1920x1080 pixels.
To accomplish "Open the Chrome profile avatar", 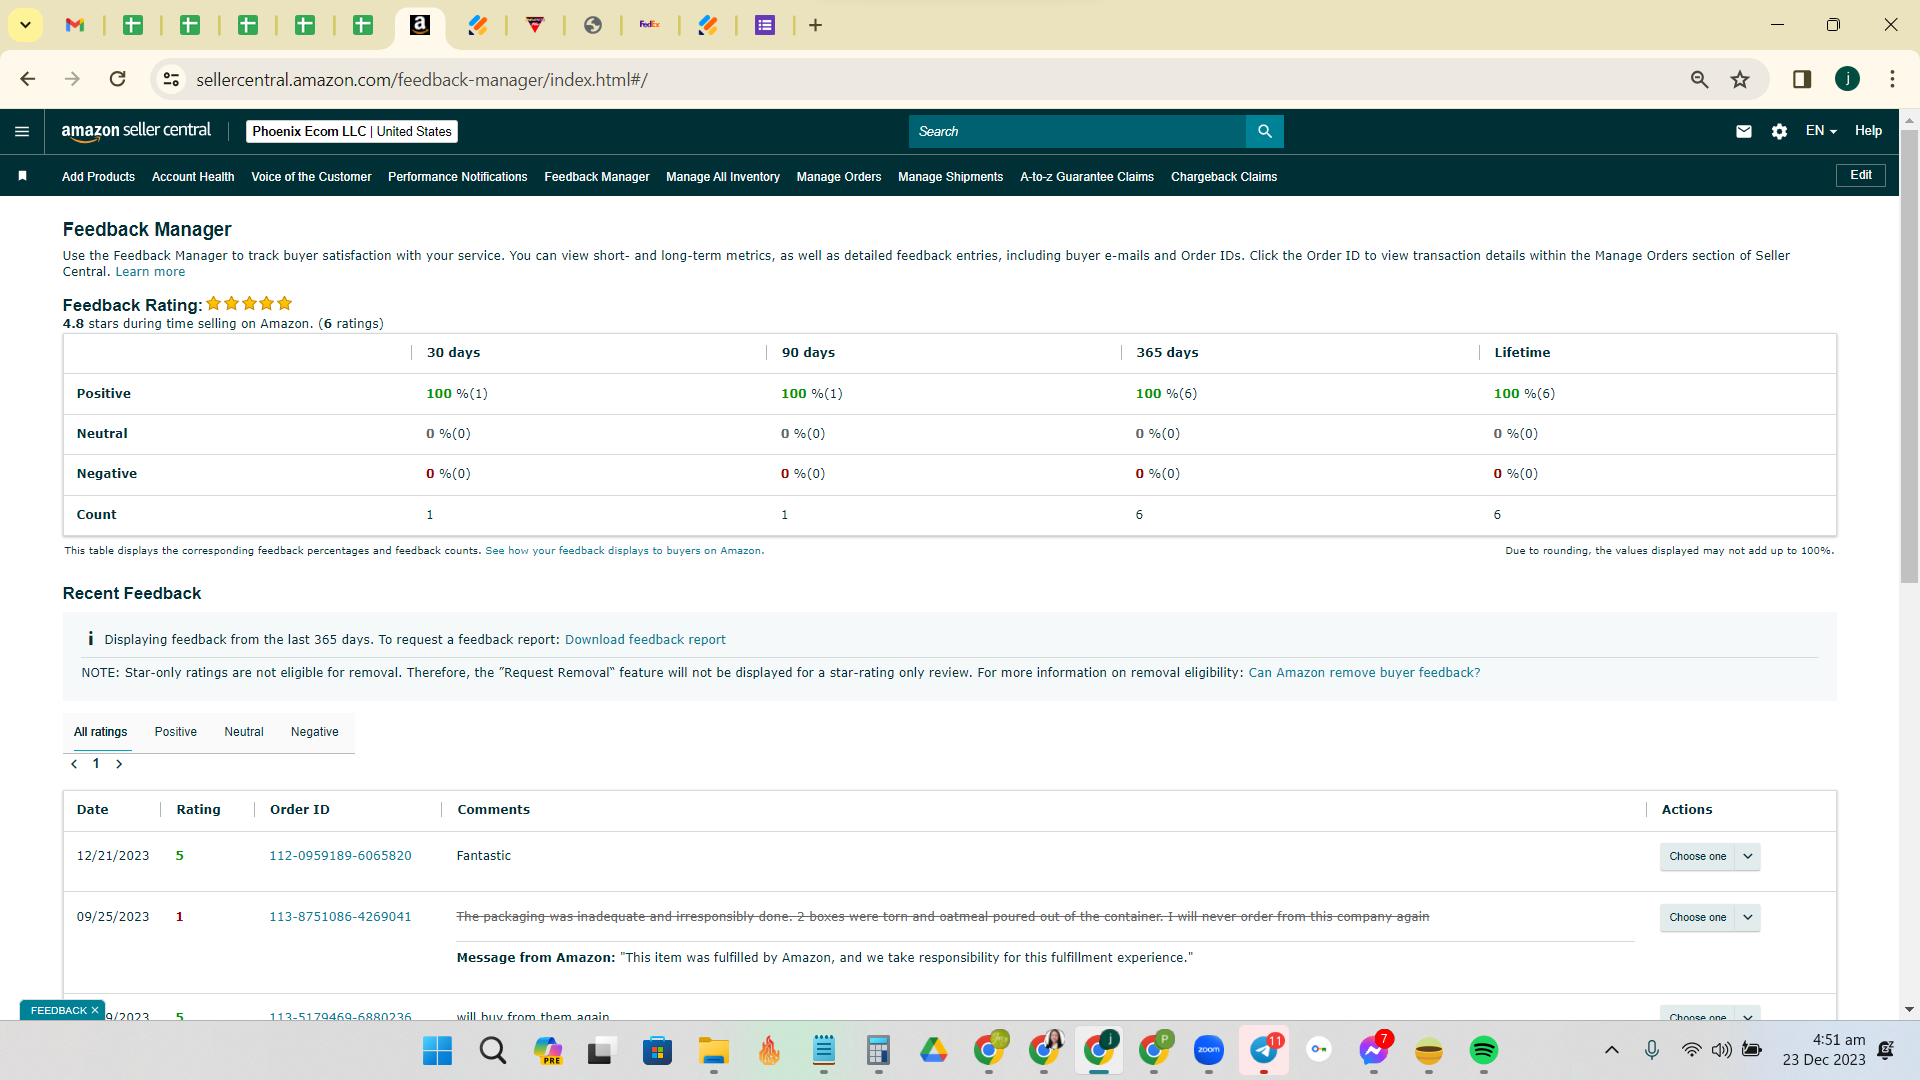I will point(1847,79).
